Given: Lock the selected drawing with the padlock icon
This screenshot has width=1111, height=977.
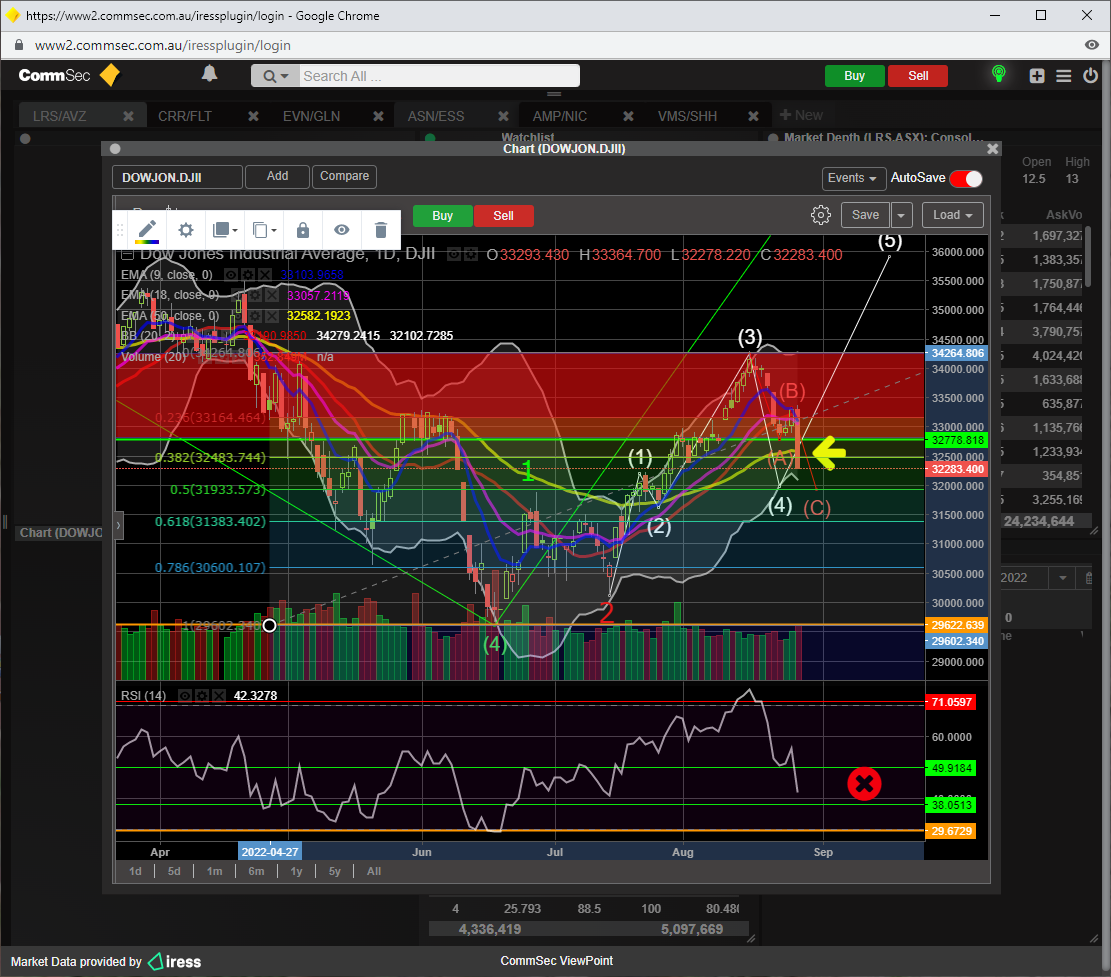Looking at the screenshot, I should click(303, 230).
